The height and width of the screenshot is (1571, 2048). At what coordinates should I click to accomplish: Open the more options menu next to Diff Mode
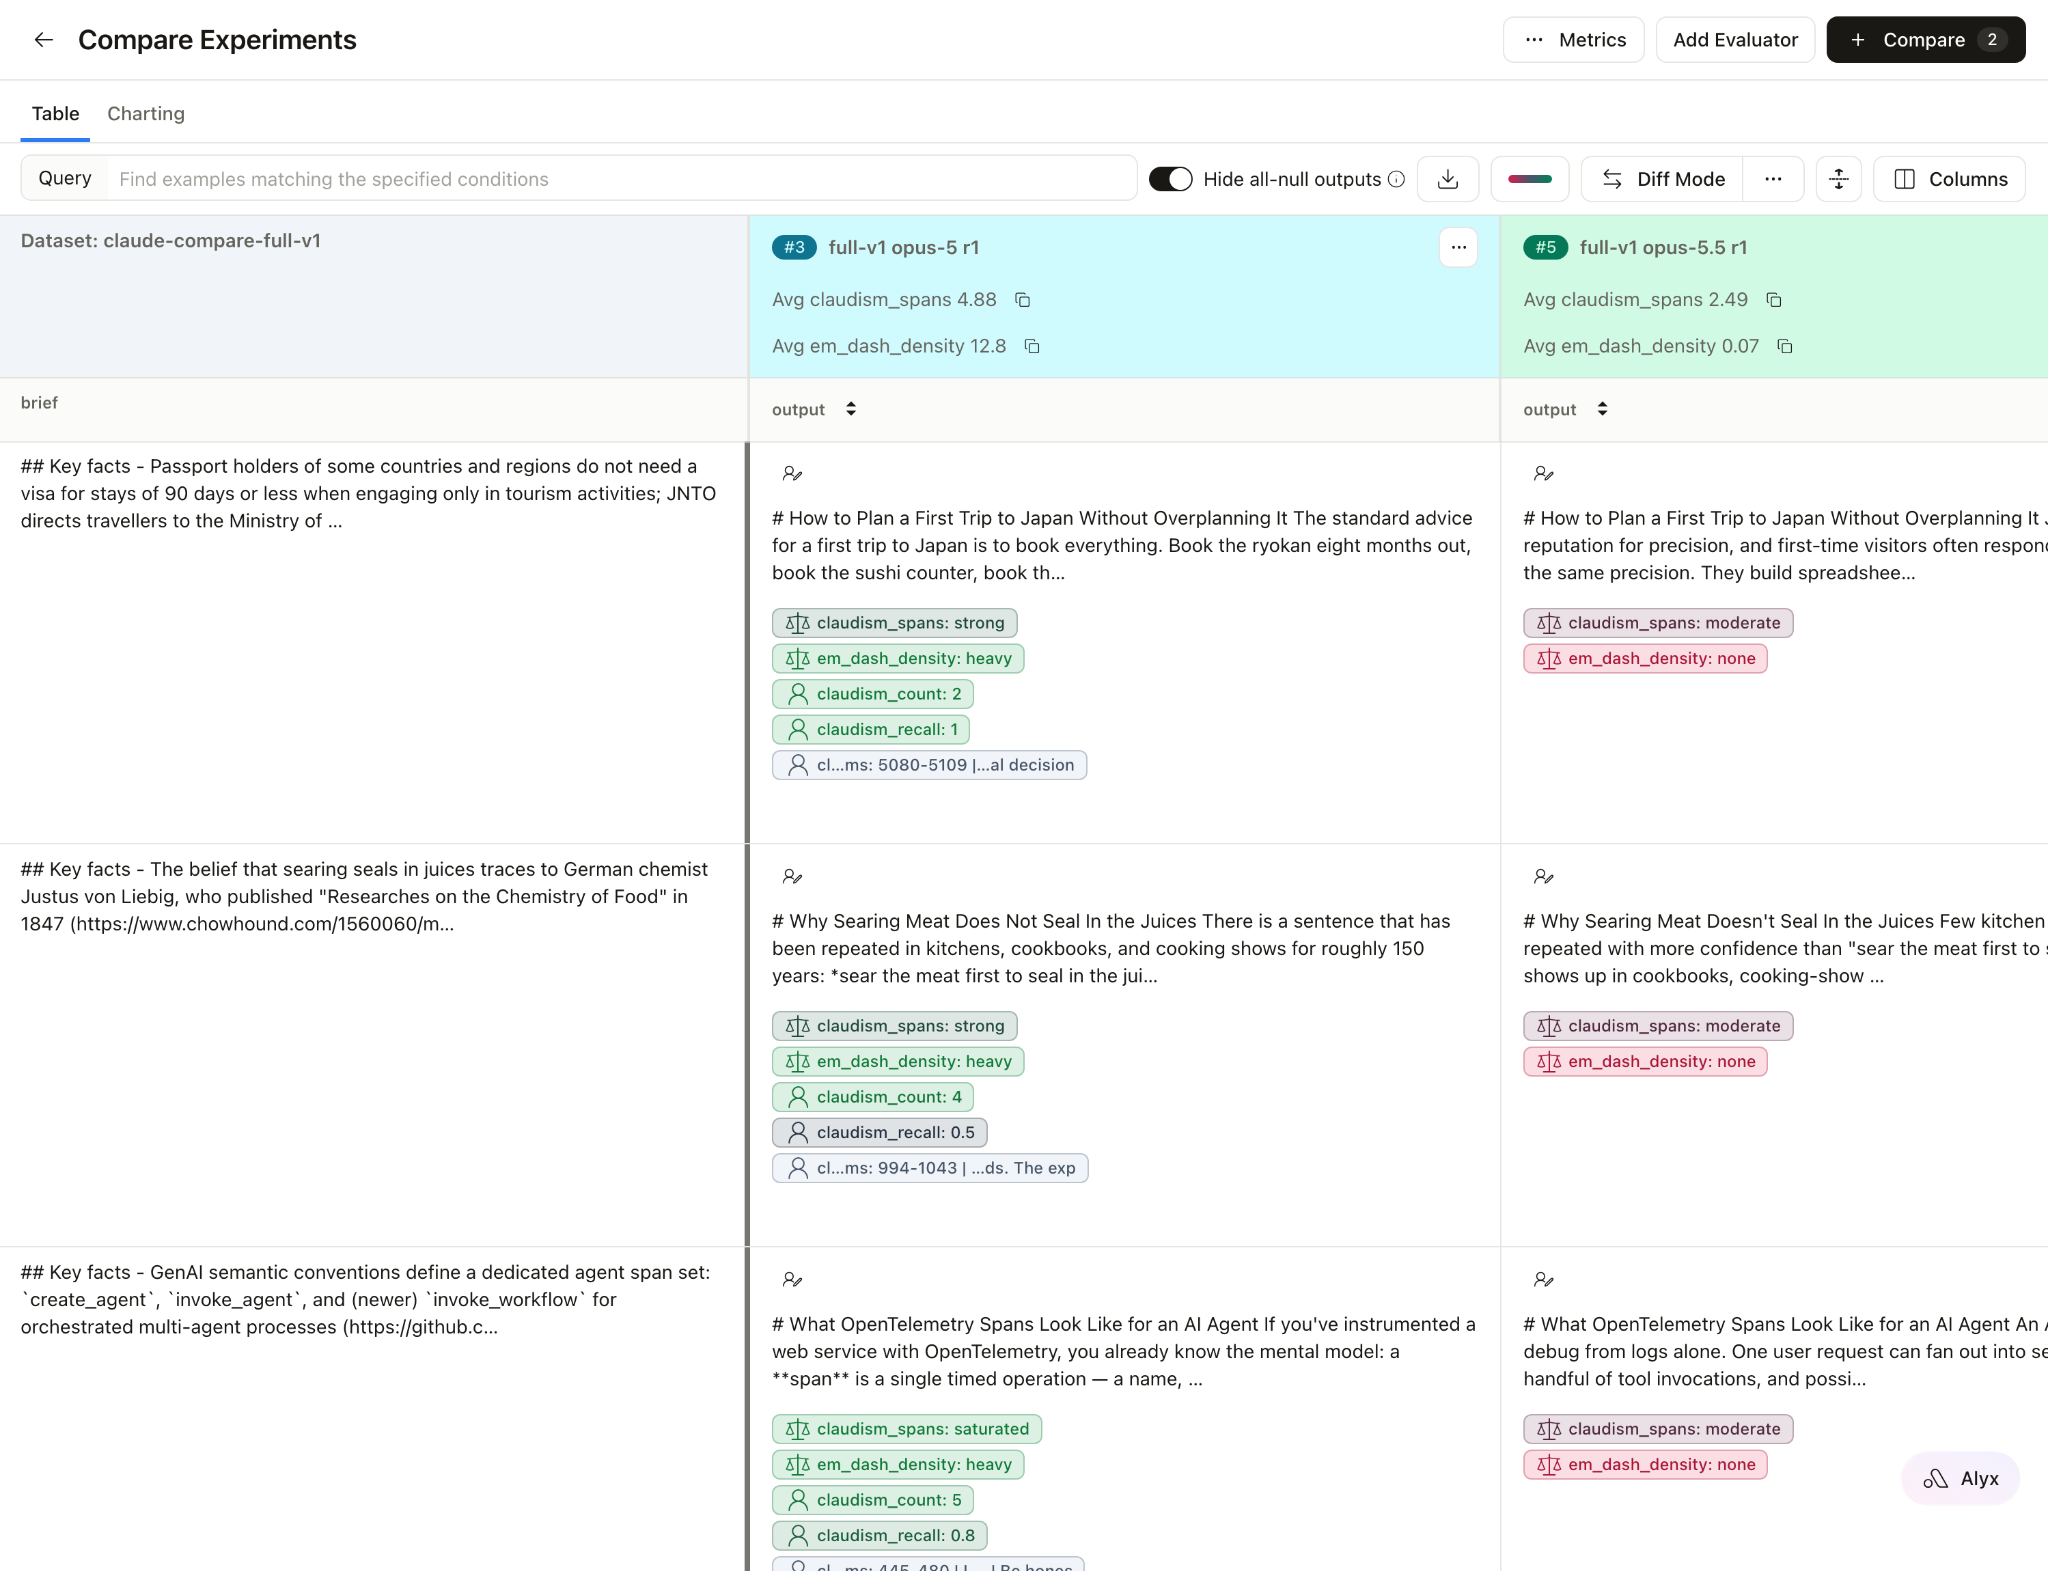(1773, 179)
